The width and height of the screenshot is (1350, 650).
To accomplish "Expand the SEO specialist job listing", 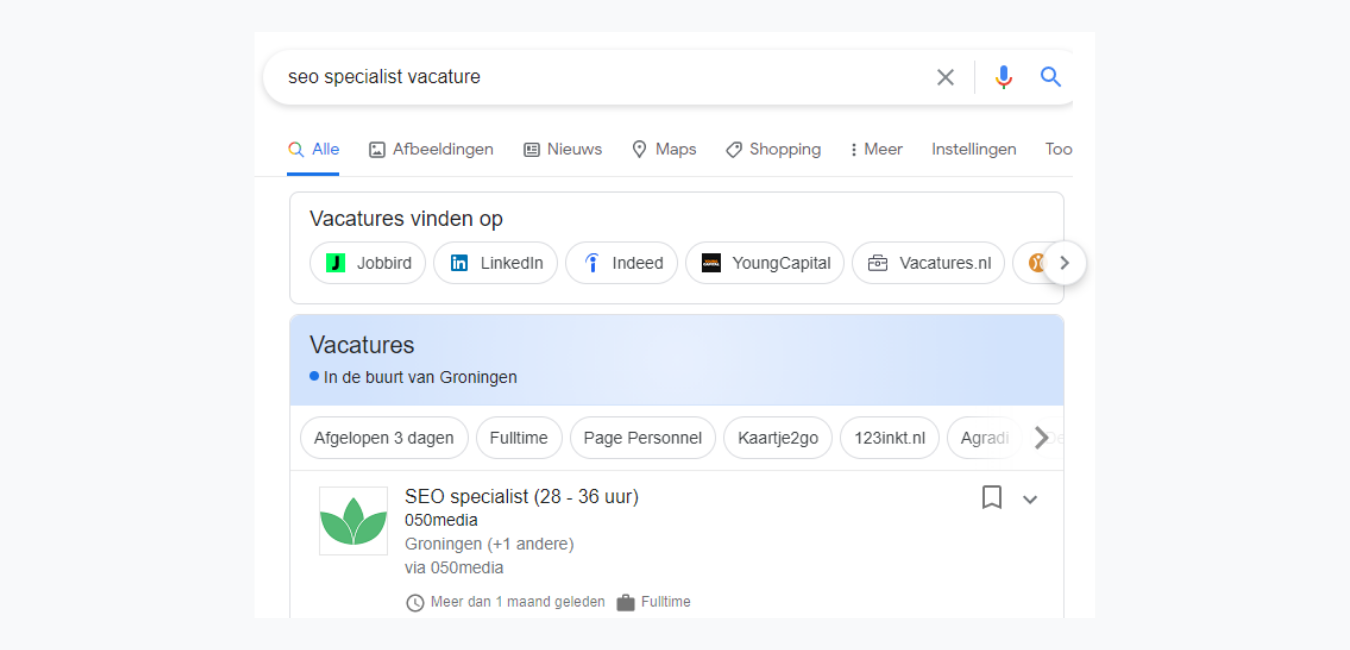I will (1030, 499).
